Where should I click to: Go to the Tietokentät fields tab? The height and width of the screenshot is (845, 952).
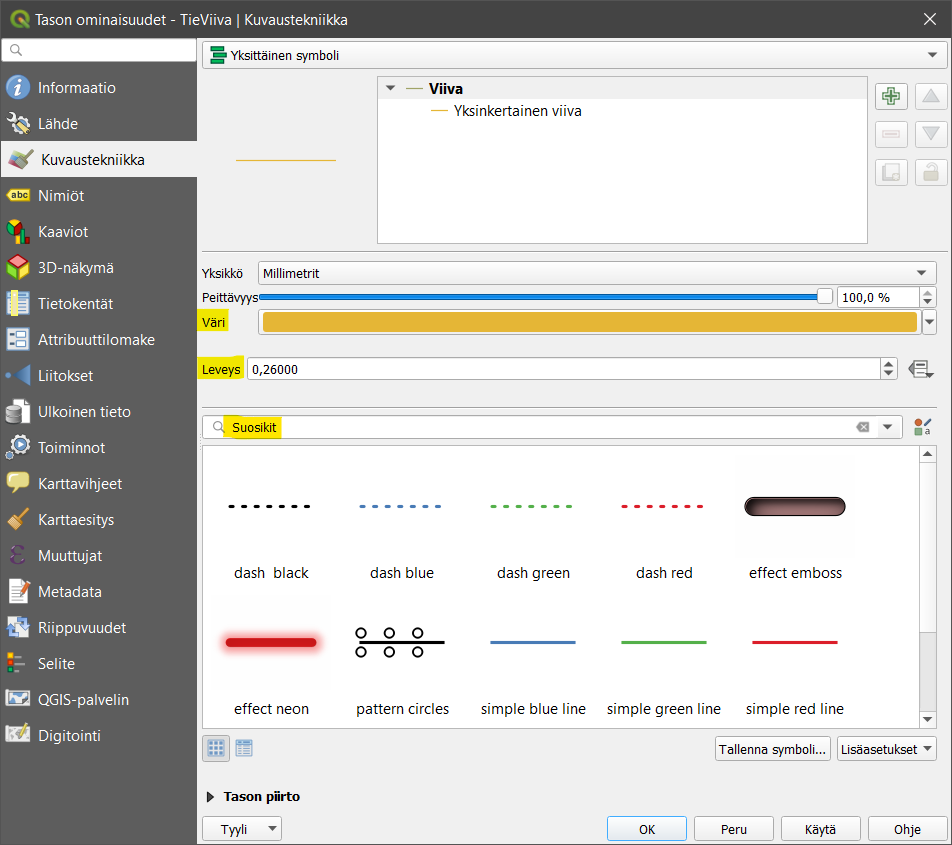75,304
